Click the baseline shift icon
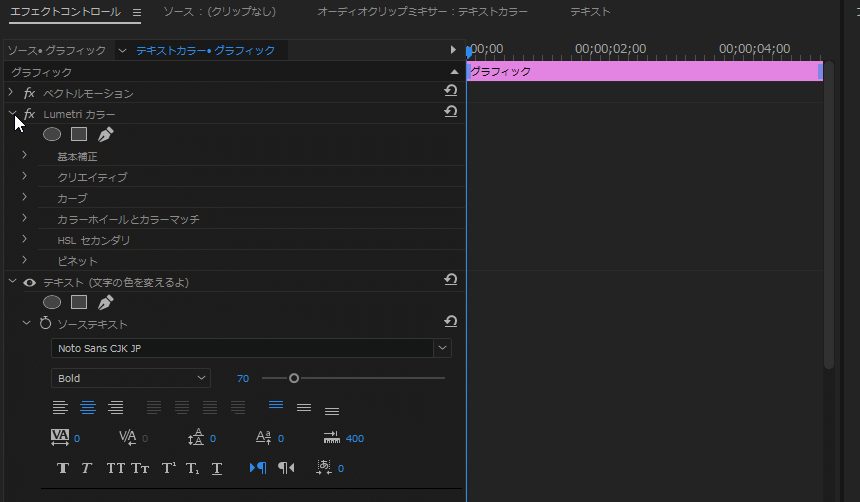The width and height of the screenshot is (860, 502). tap(263, 437)
